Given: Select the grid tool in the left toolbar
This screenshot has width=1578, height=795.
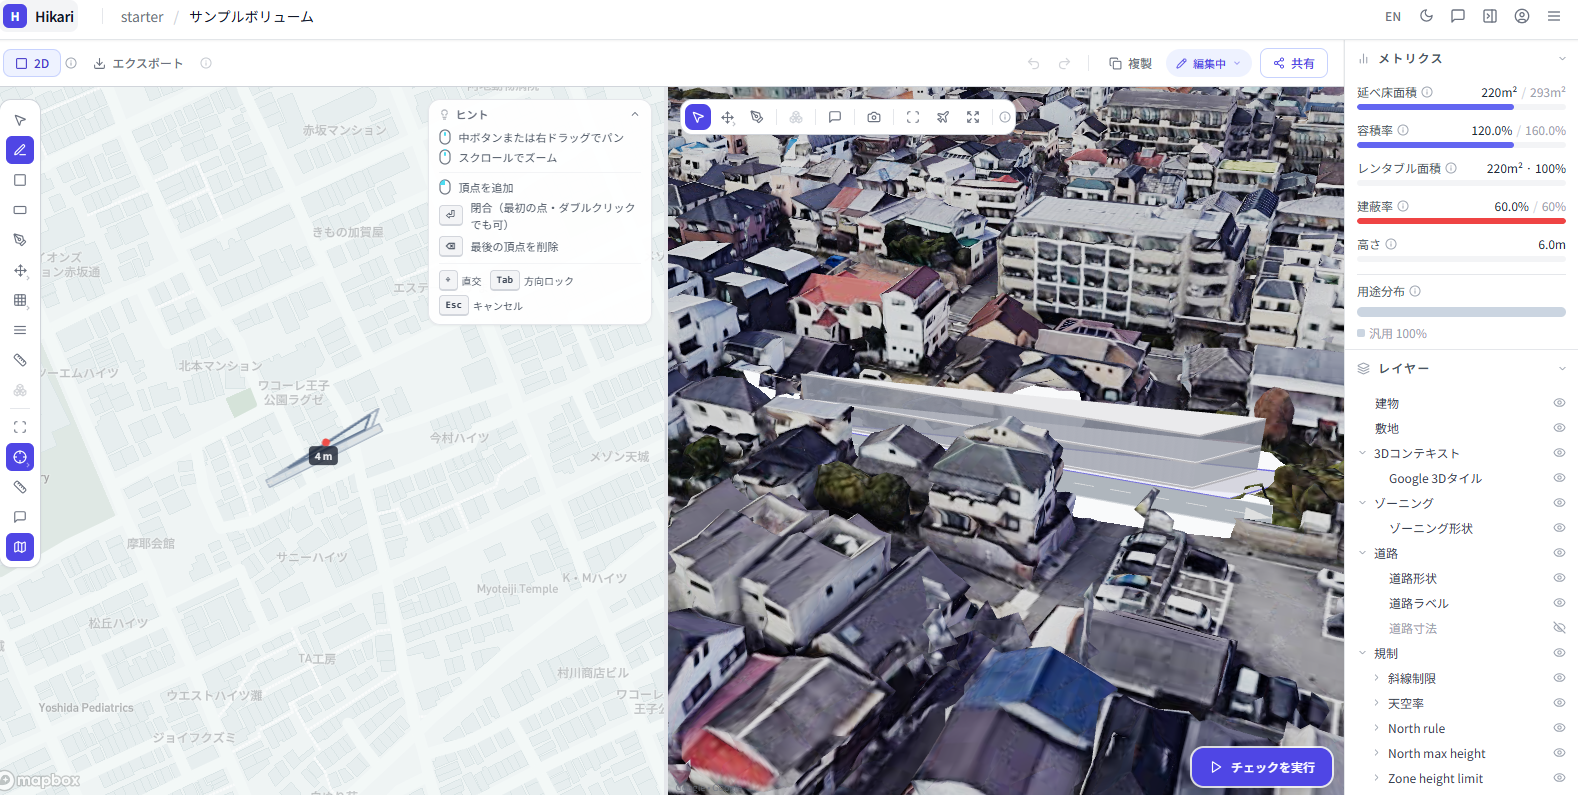Looking at the screenshot, I should 20,300.
